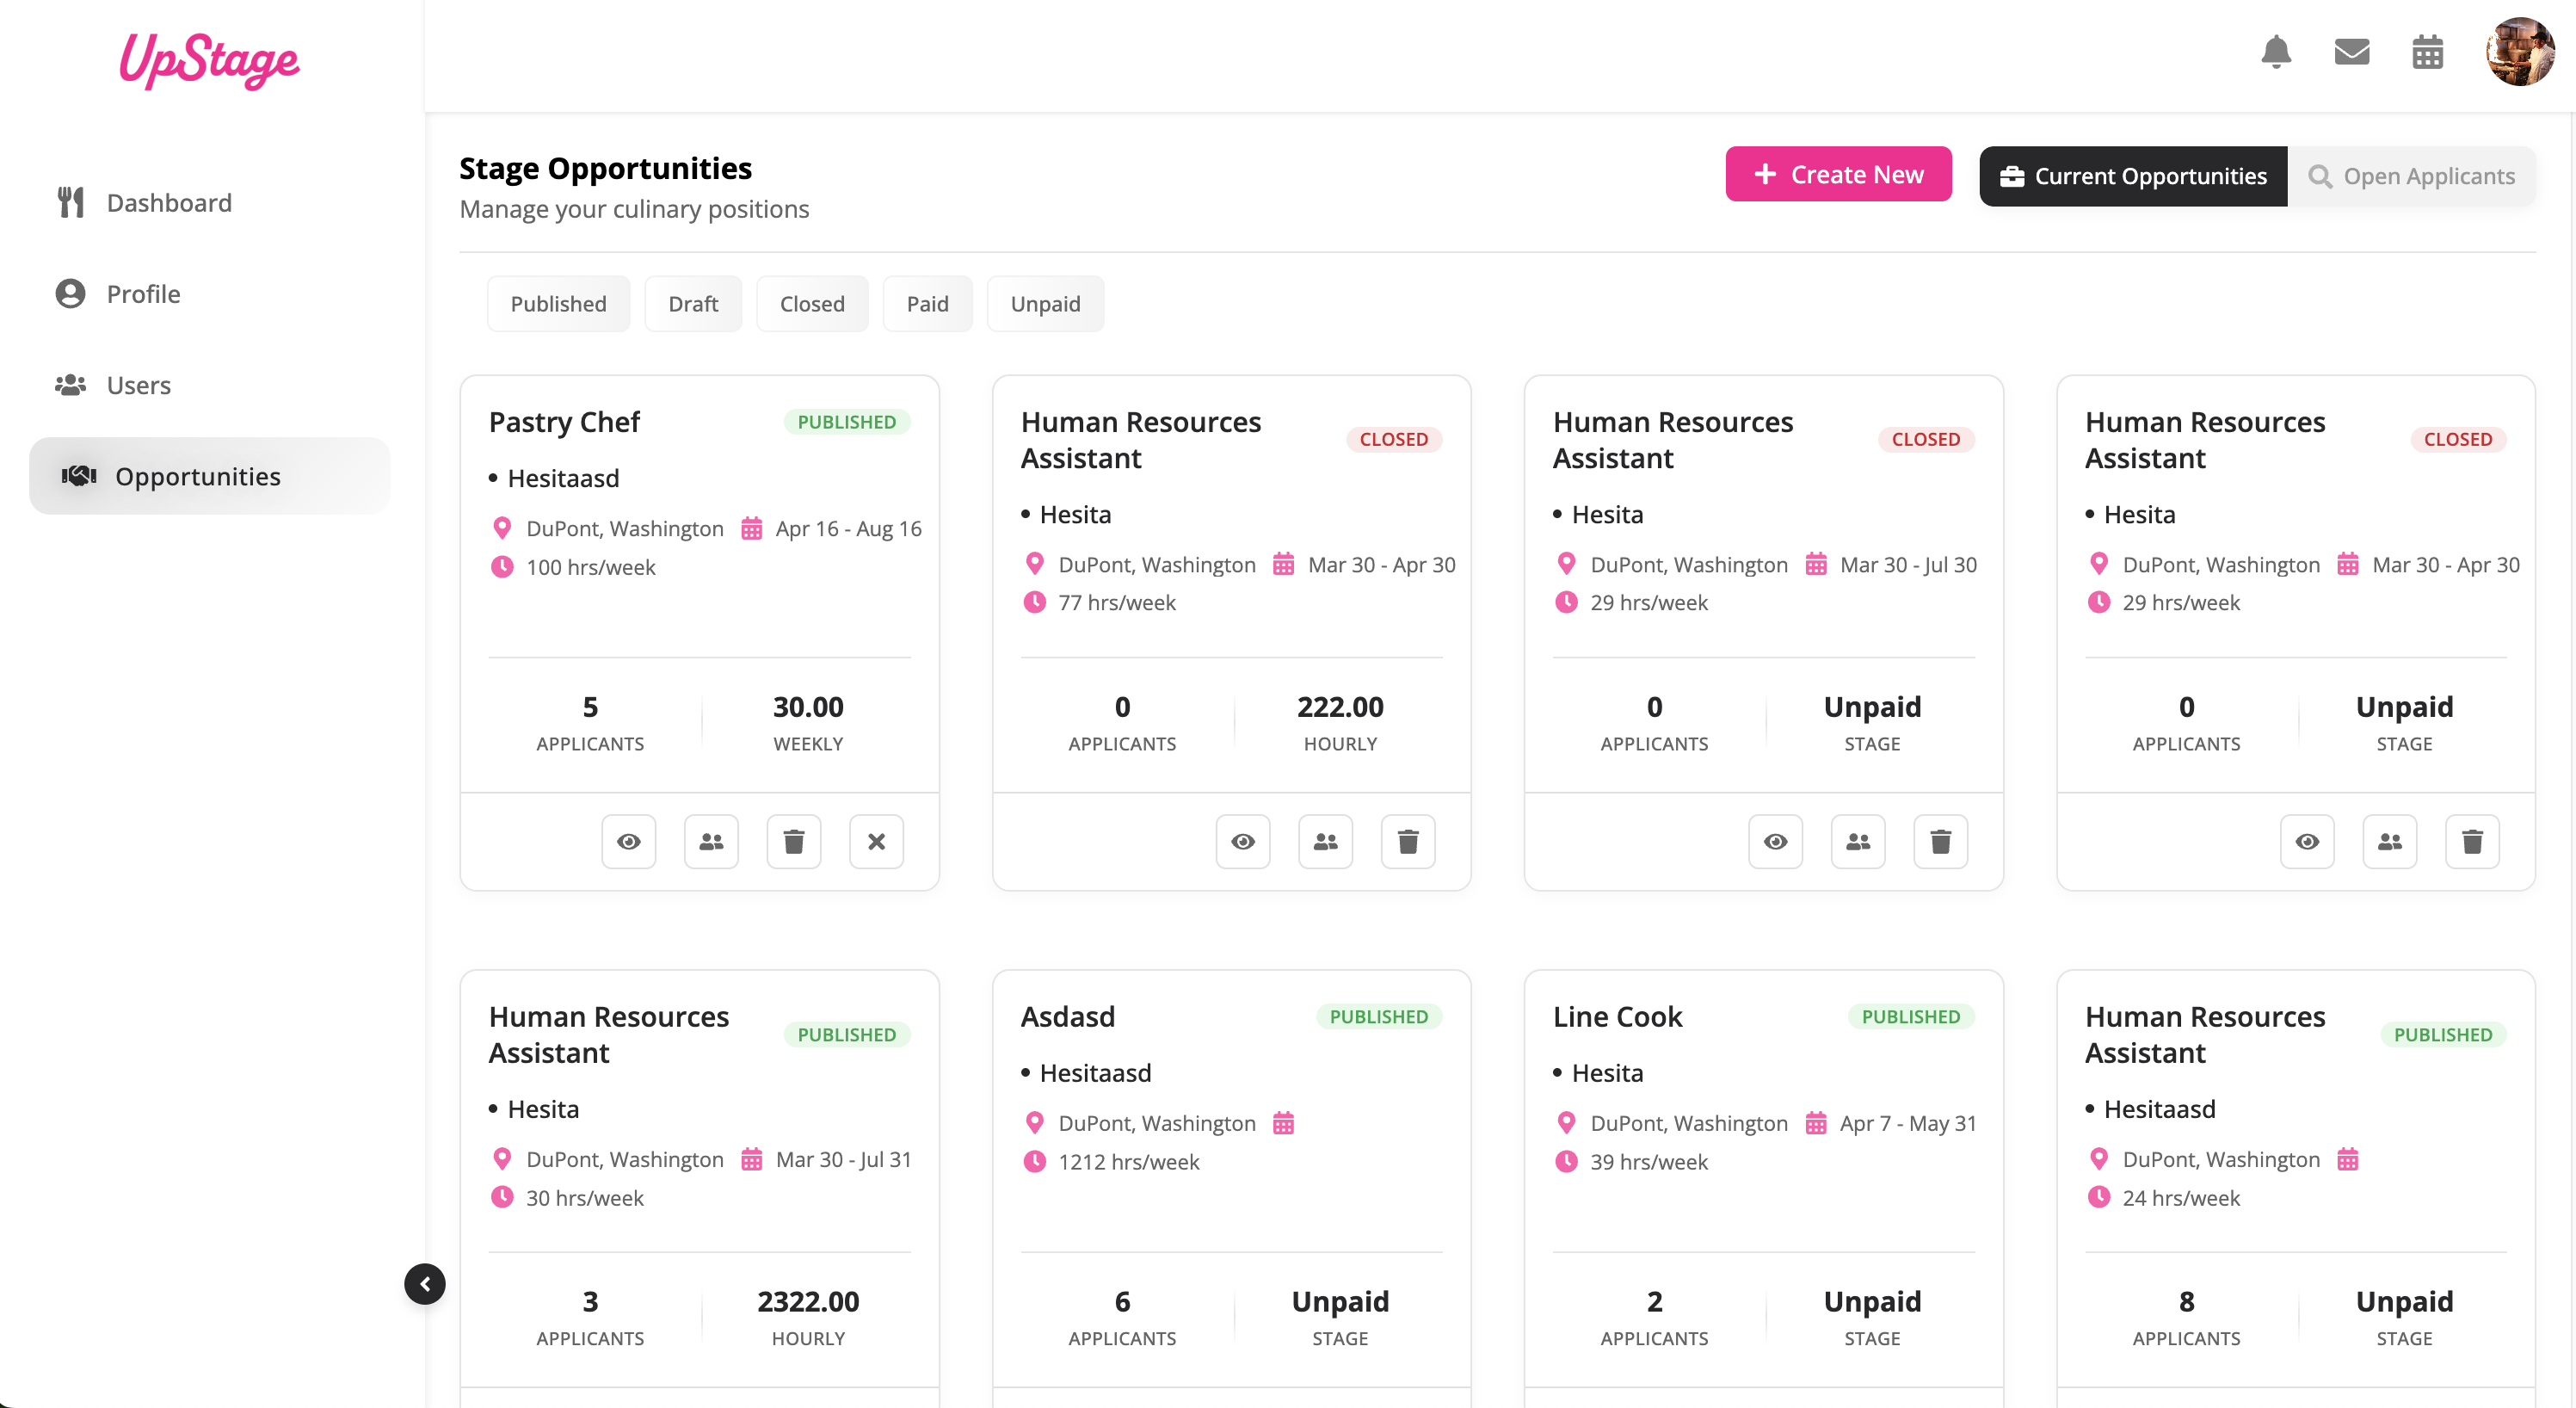
Task: Select Current Opportunities button
Action: coord(2132,176)
